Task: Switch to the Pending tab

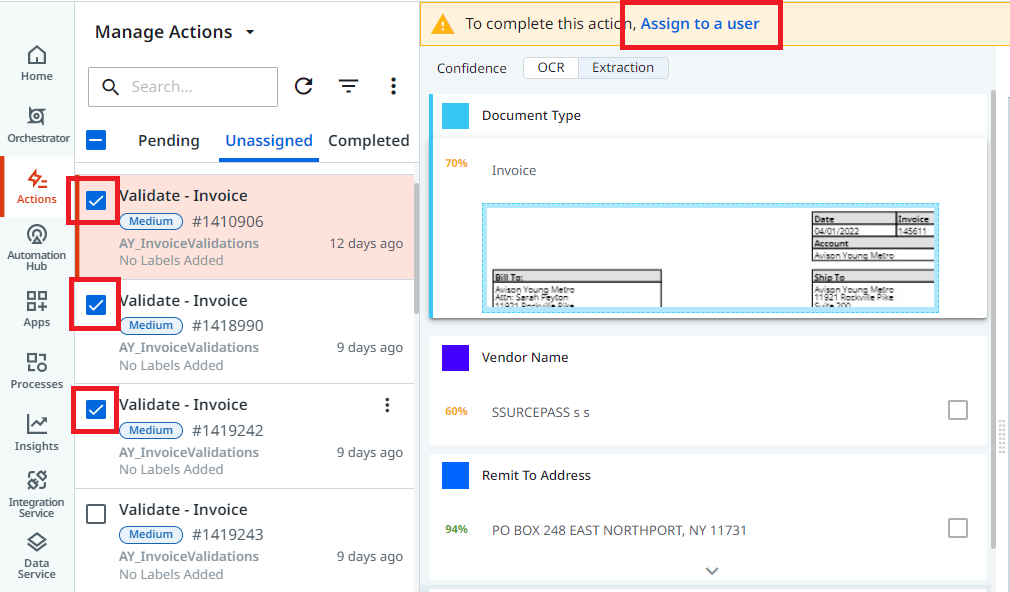Action: (x=169, y=140)
